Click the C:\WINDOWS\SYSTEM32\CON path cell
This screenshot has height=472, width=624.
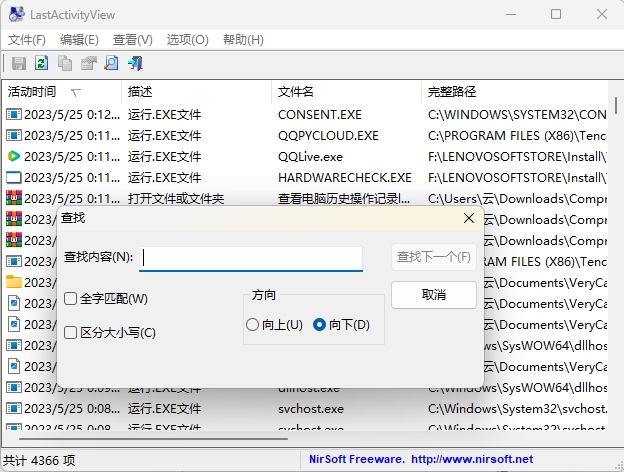(x=517, y=115)
